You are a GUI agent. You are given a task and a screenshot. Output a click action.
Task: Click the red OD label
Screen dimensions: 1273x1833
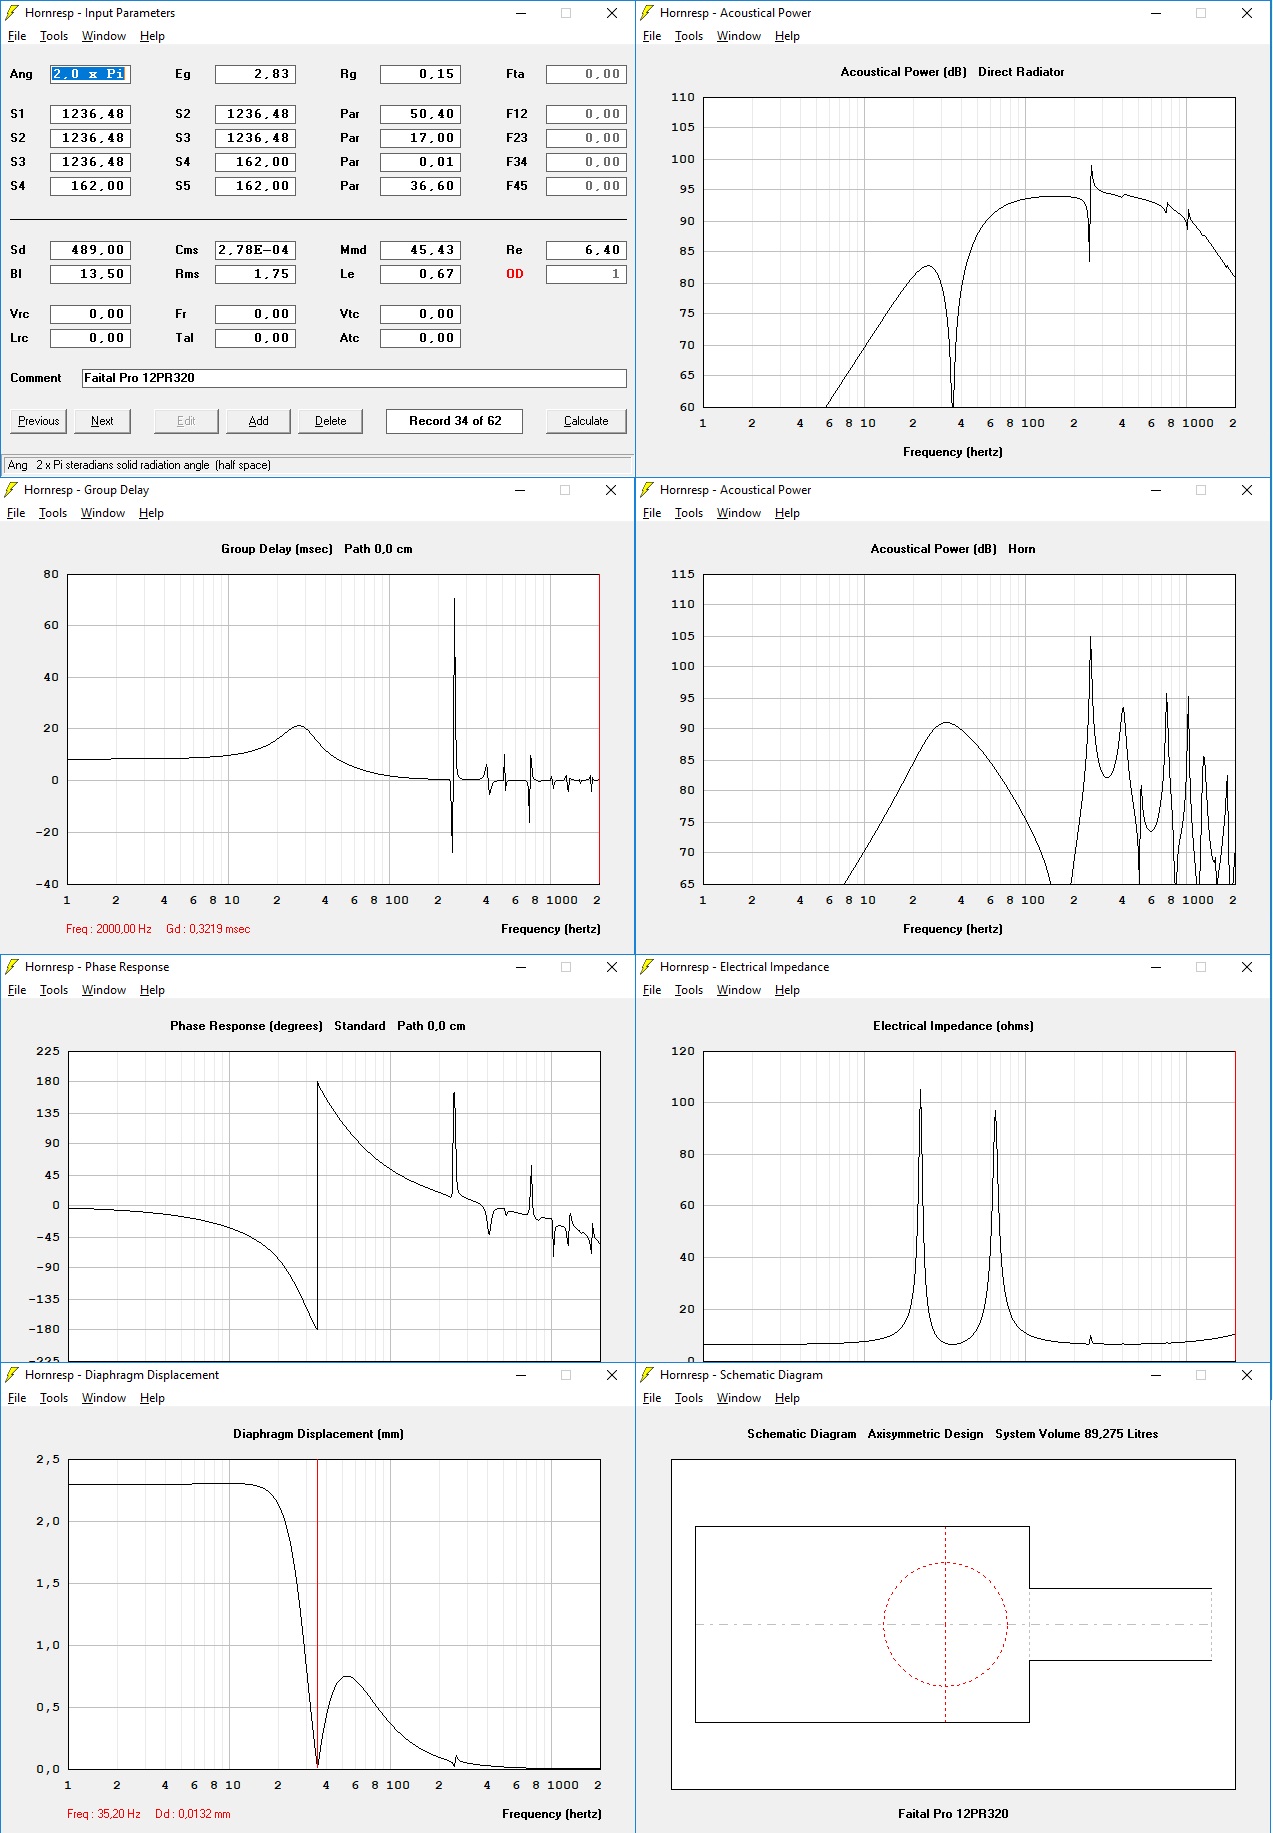click(515, 274)
